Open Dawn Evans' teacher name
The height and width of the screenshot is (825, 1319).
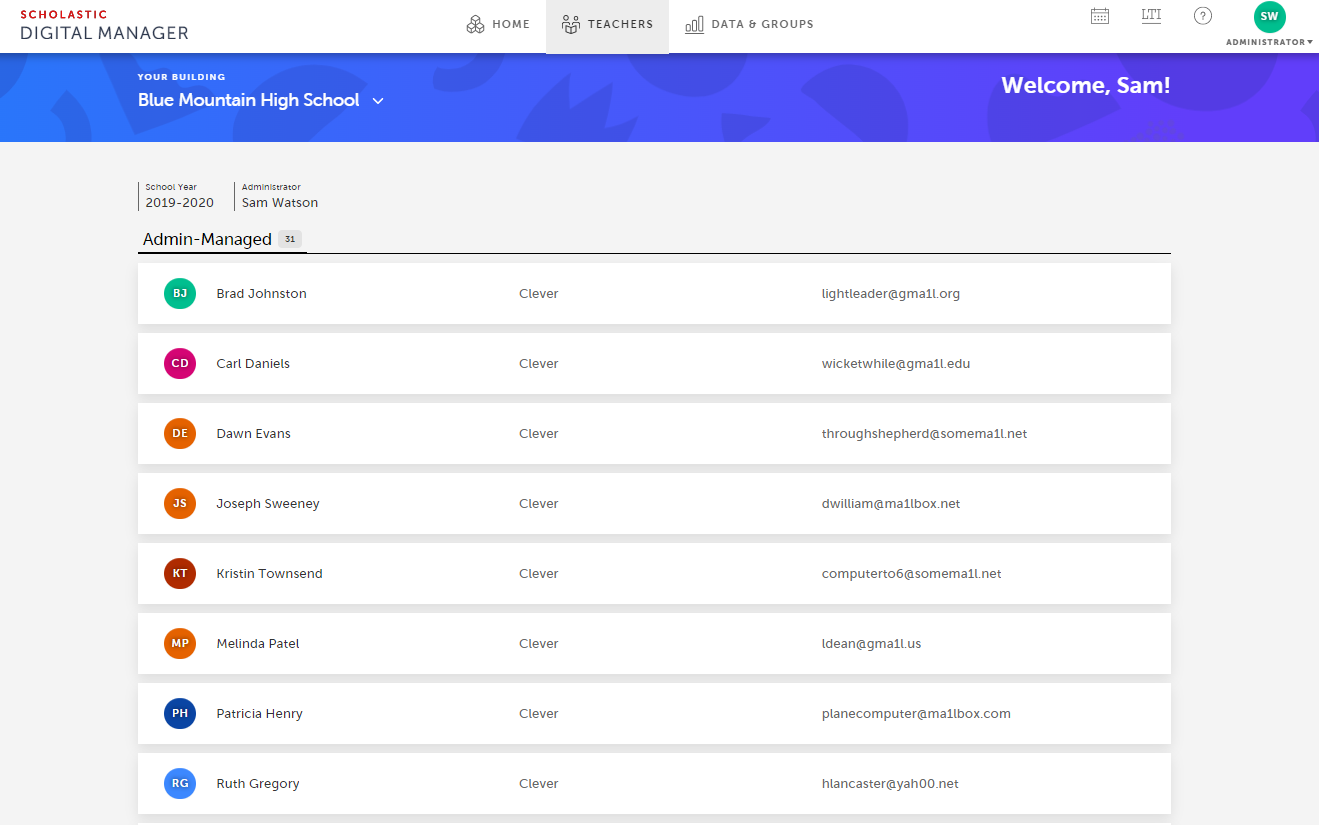point(254,434)
